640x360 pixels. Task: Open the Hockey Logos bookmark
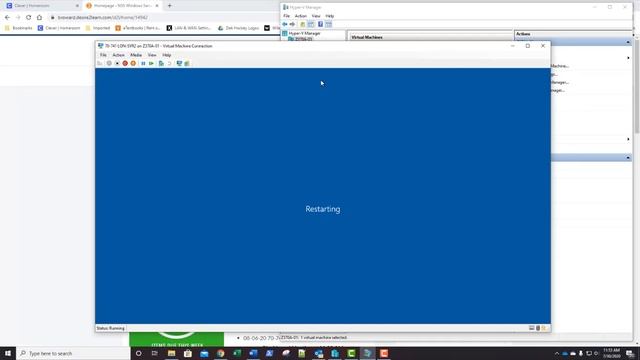[x=239, y=28]
